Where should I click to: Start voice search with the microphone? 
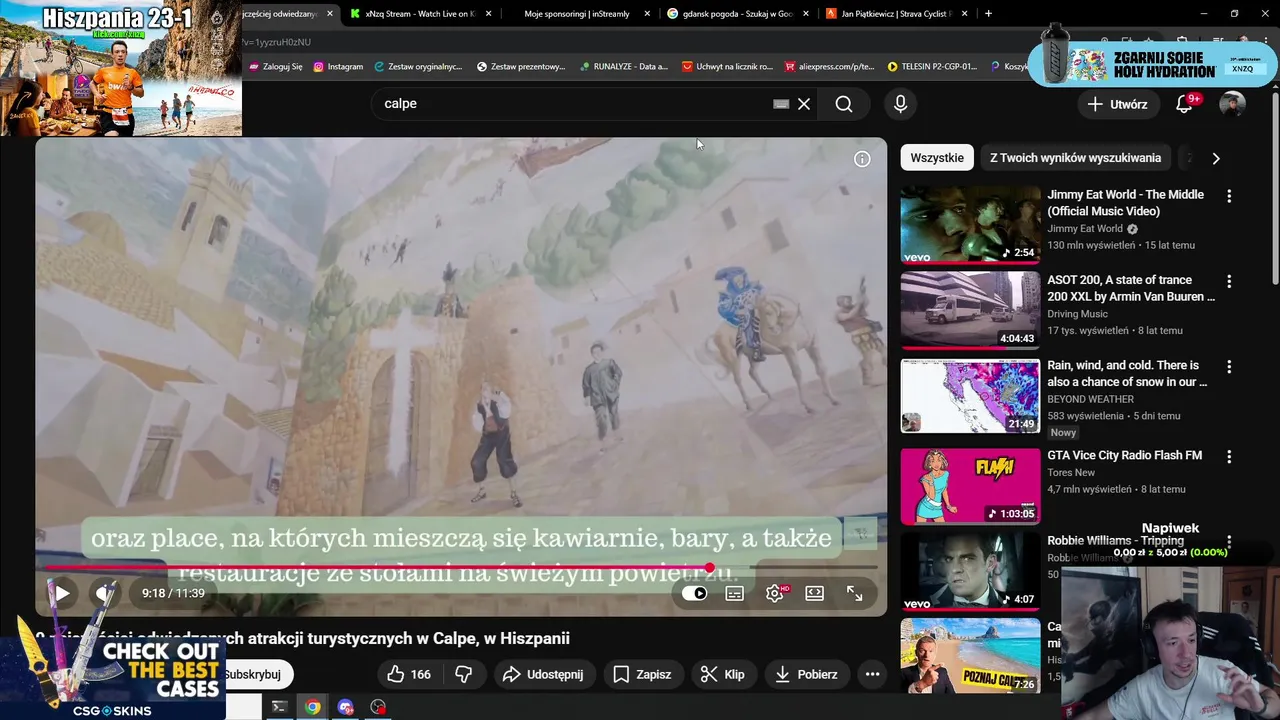pos(900,104)
